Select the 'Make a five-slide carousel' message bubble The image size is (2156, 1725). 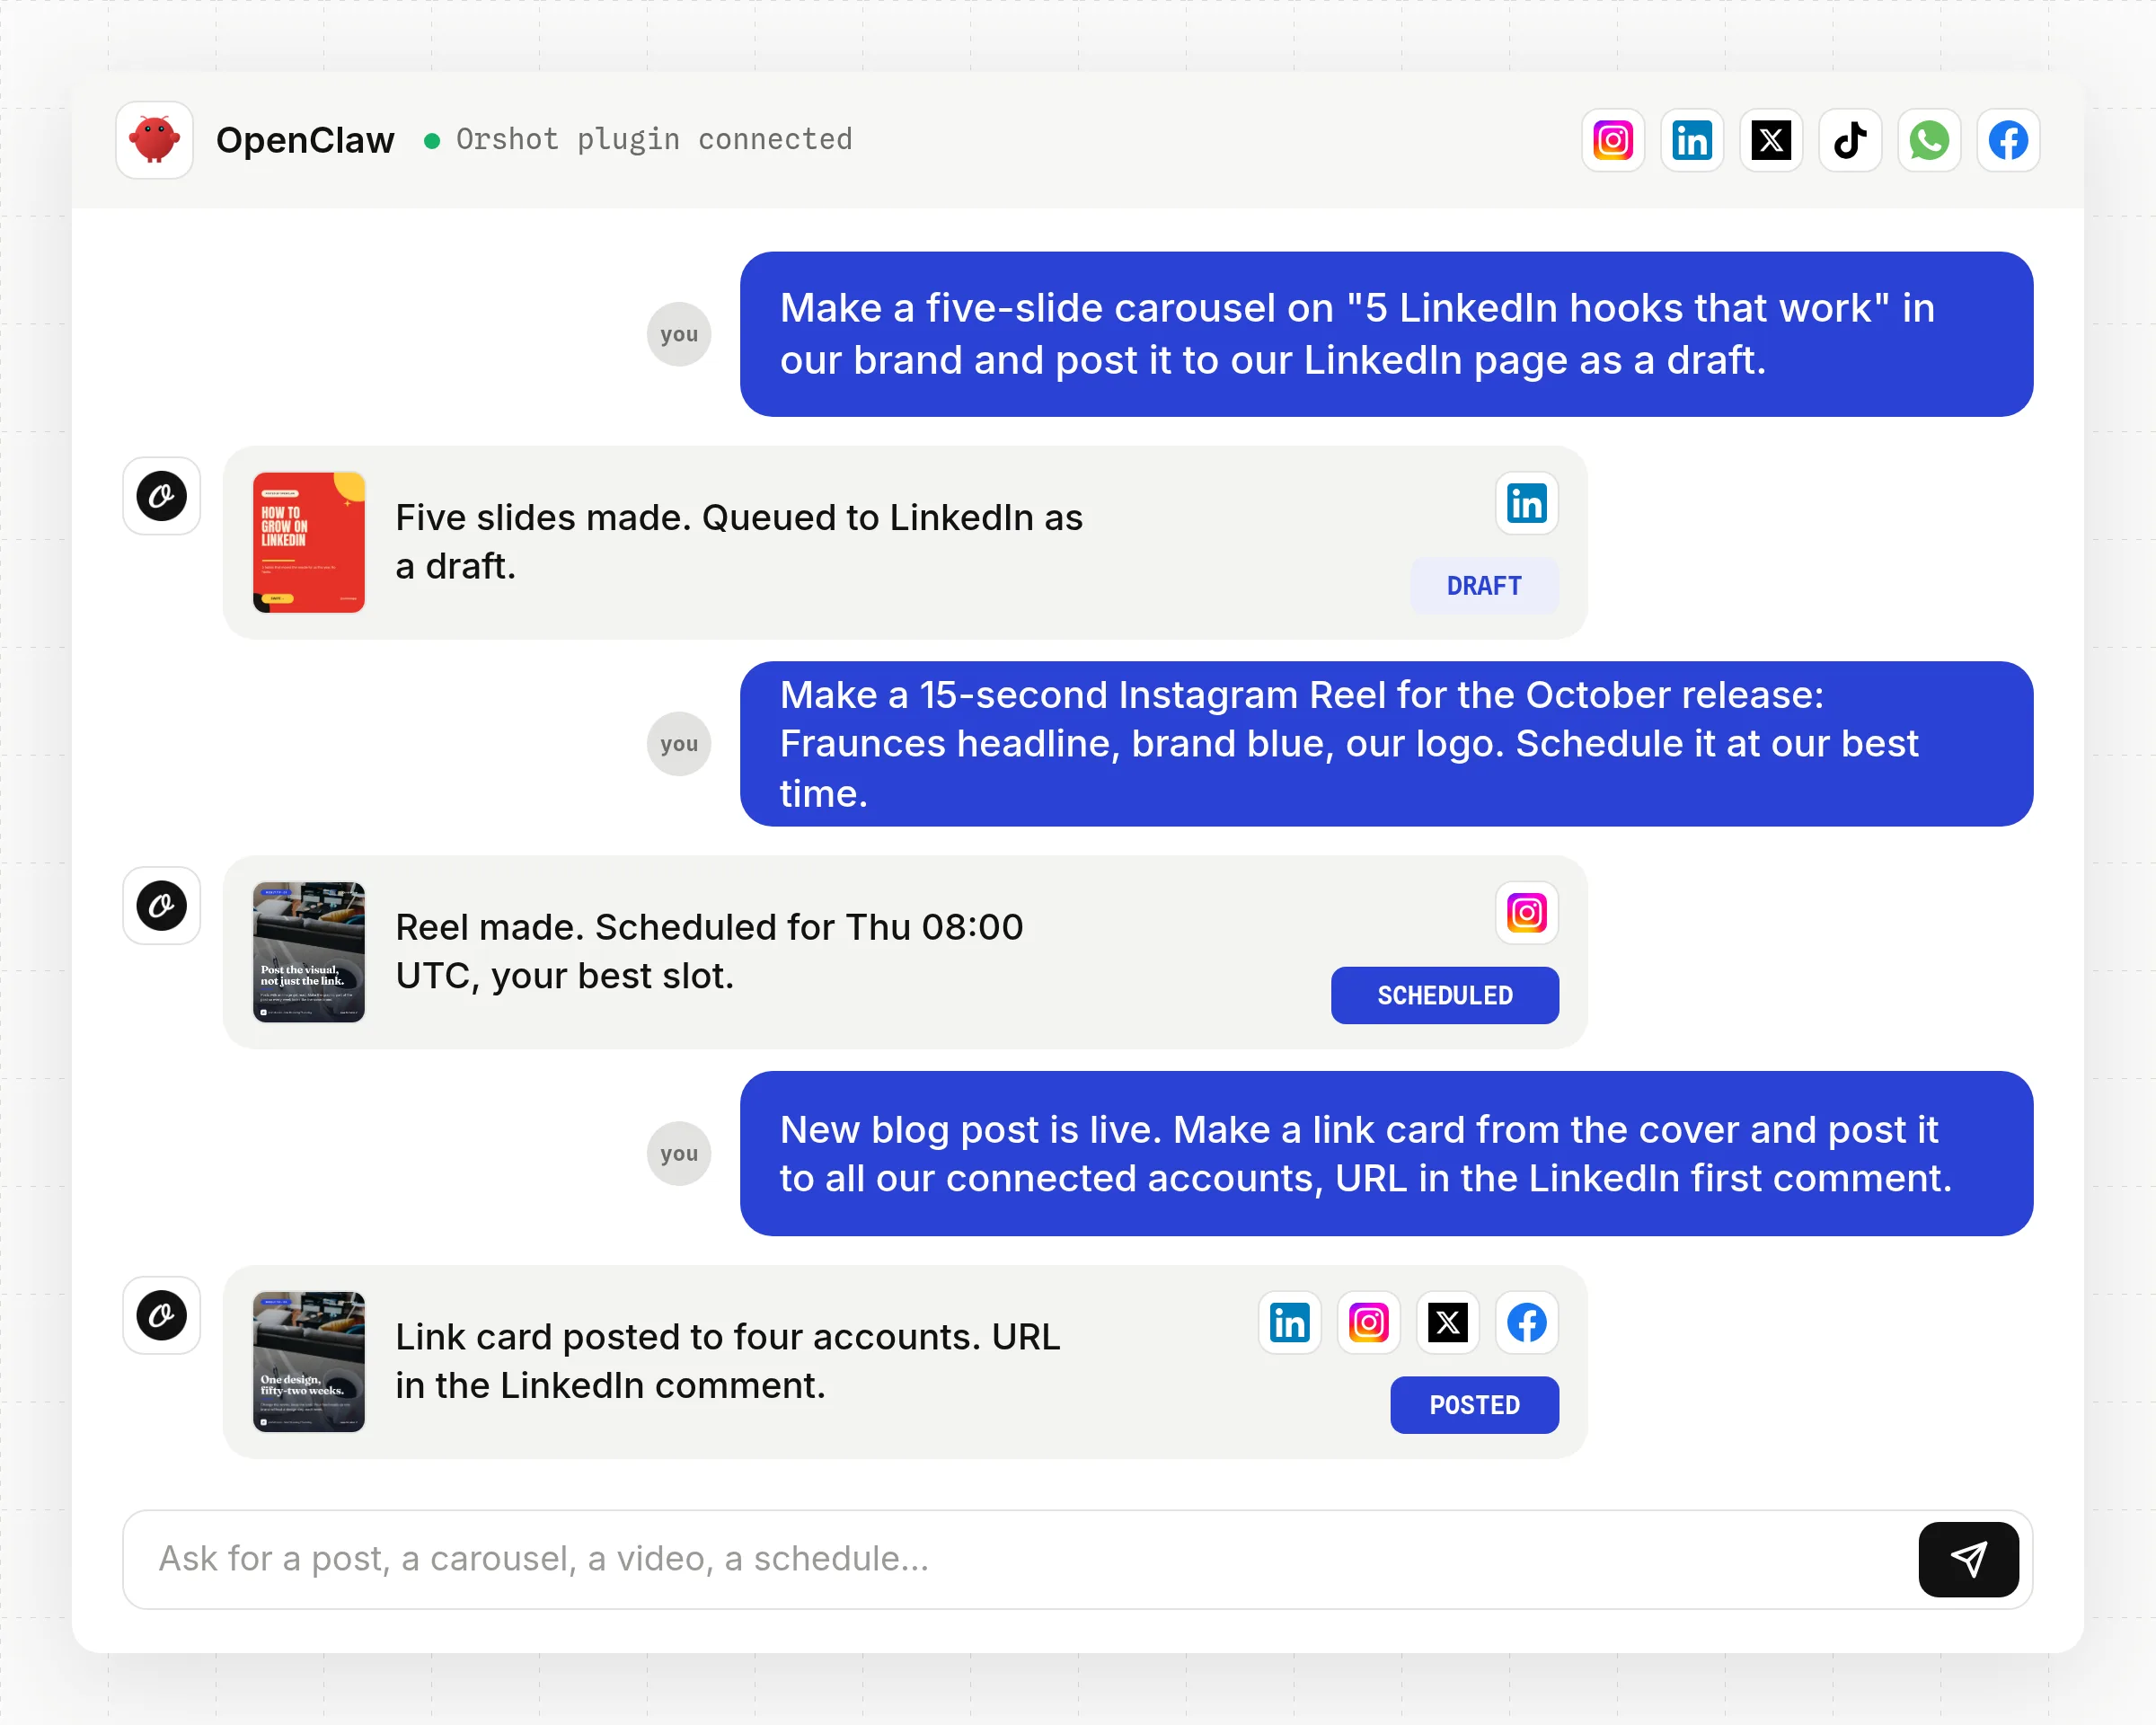click(1386, 334)
